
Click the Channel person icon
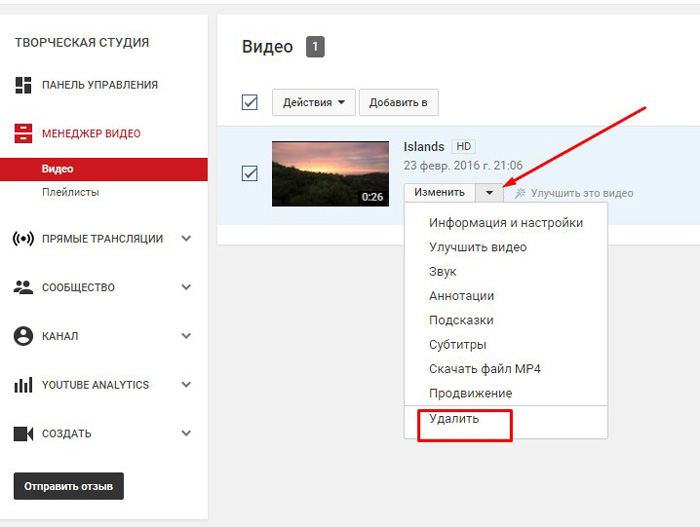(23, 336)
